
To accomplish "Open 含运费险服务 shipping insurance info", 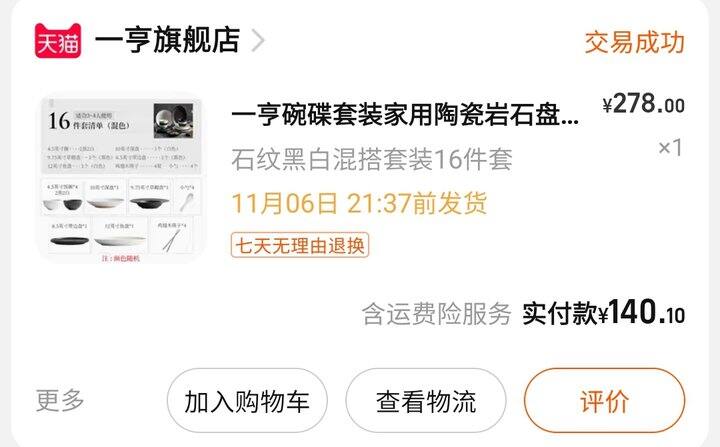I will [436, 314].
